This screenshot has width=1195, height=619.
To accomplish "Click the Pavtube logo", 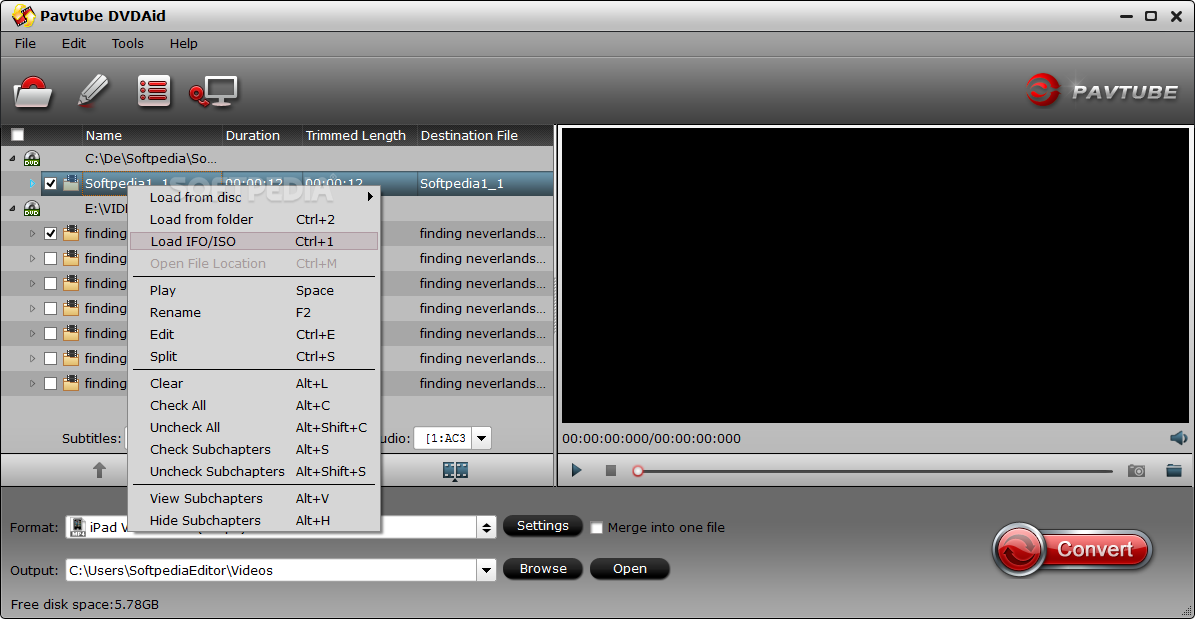I will (x=1102, y=91).
